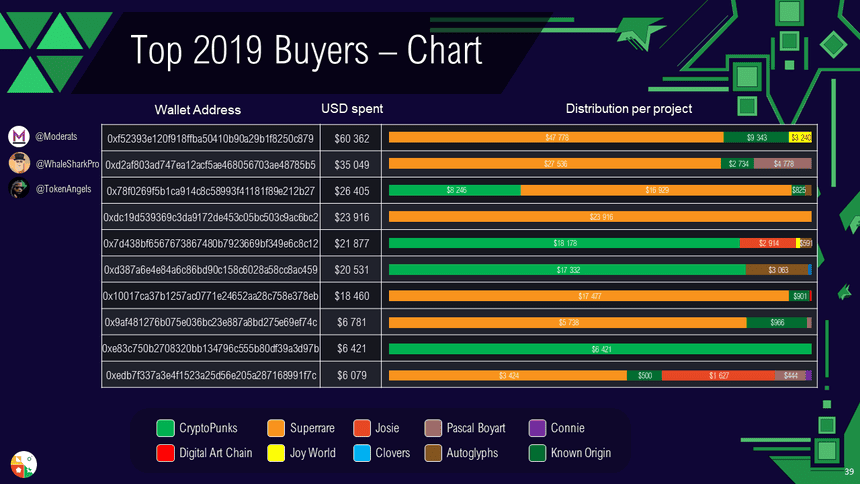The image size is (860, 484).
Task: Click the $23 916 Superrare bar
Action: click(600, 216)
